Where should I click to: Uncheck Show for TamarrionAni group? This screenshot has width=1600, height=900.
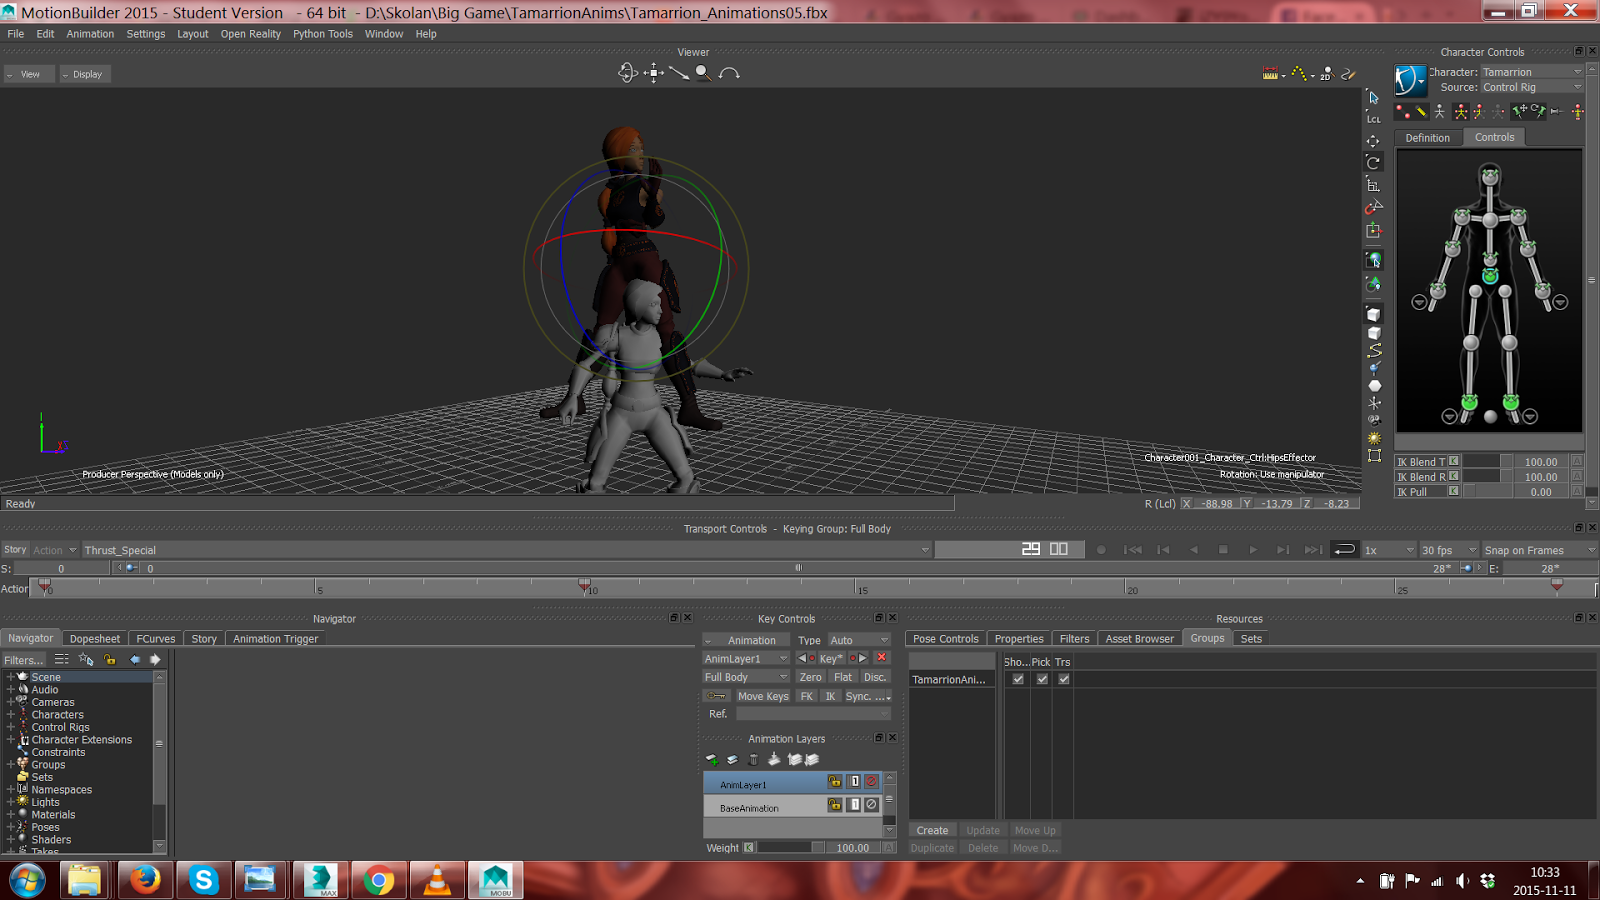1018,679
